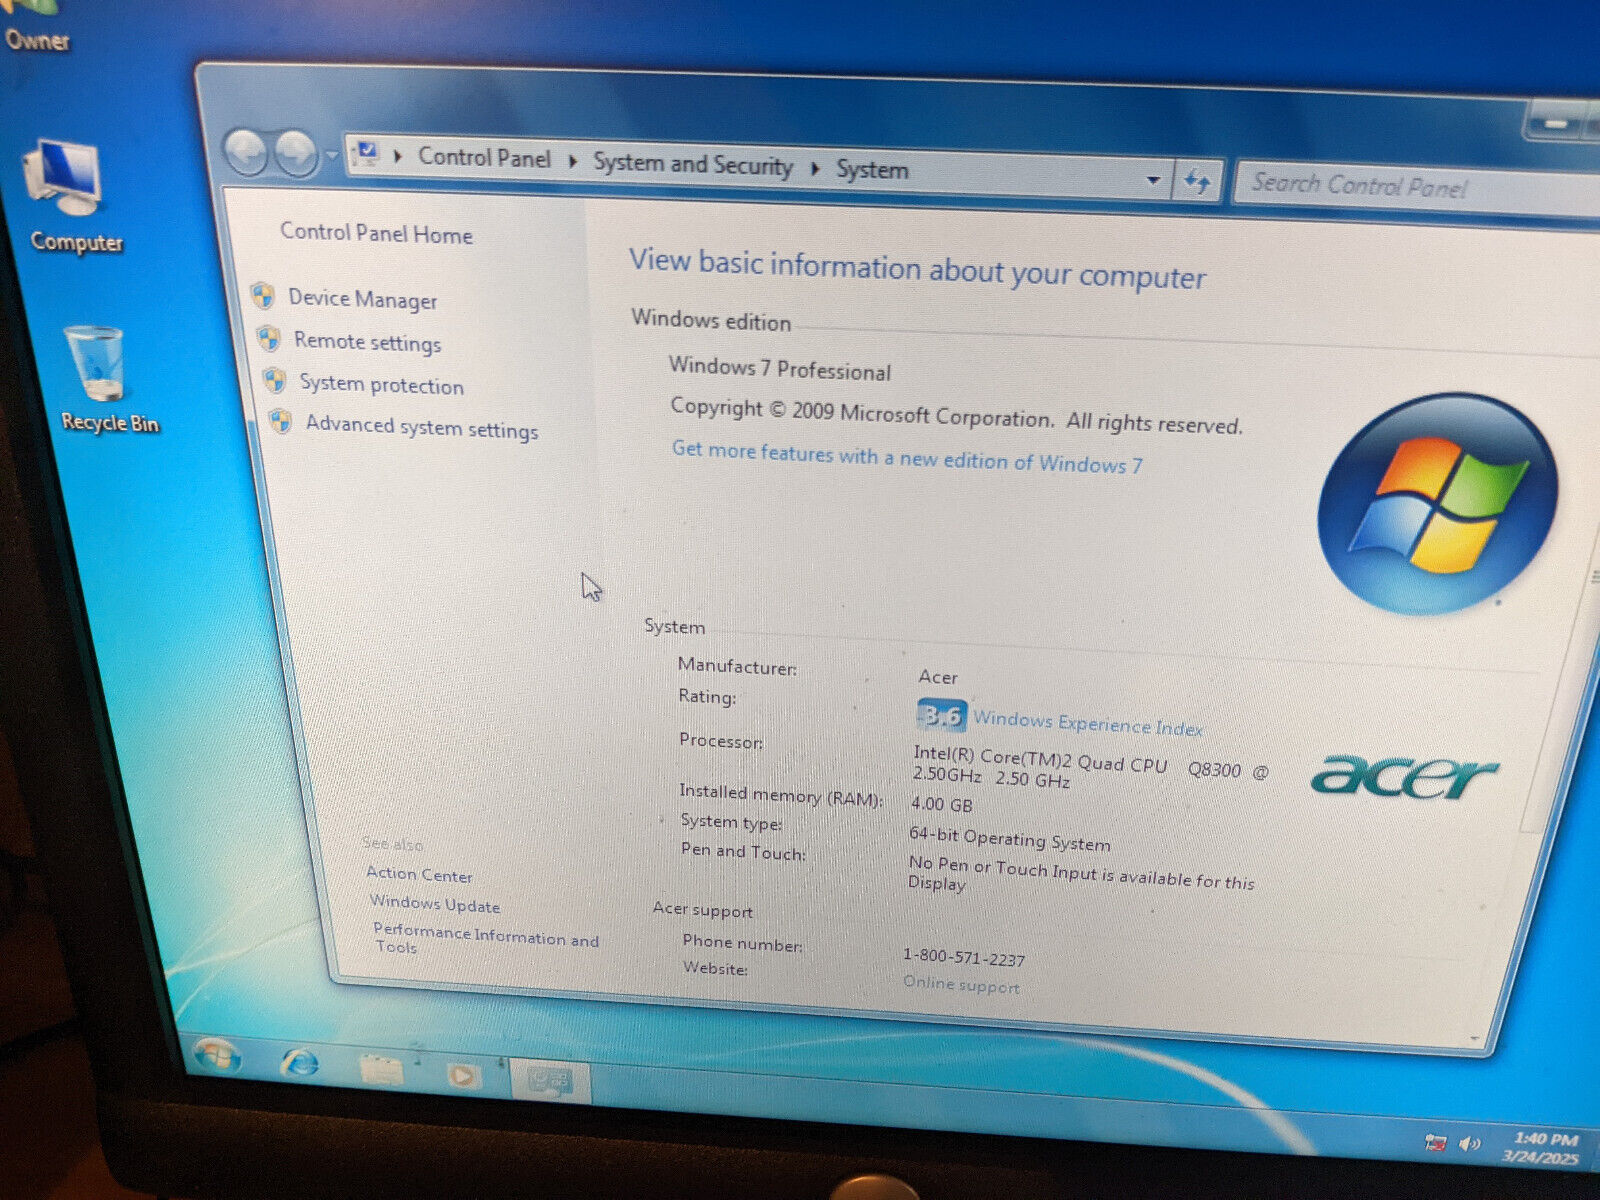Image resolution: width=1600 pixels, height=1200 pixels.
Task: Click the Windows logo orb image
Action: 1438,503
